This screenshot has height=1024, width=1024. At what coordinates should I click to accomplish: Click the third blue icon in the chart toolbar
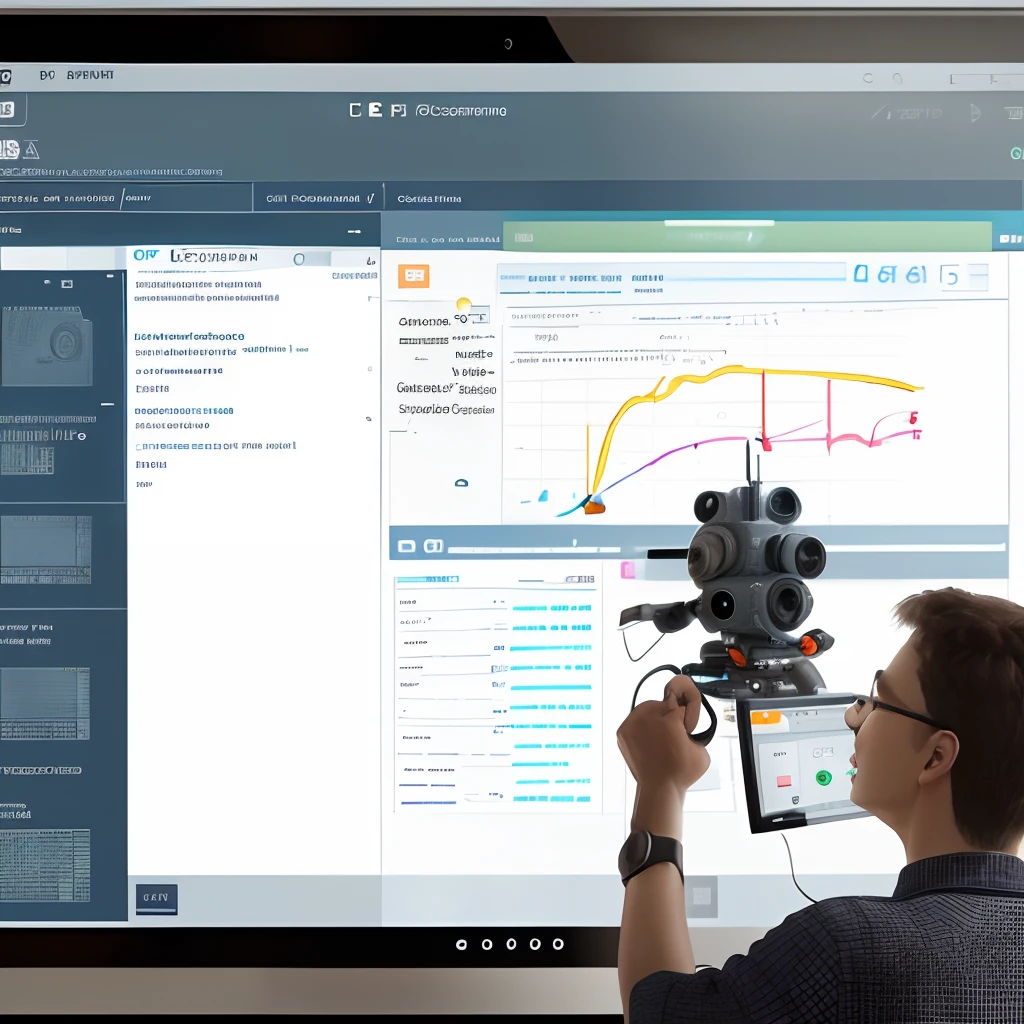point(916,274)
